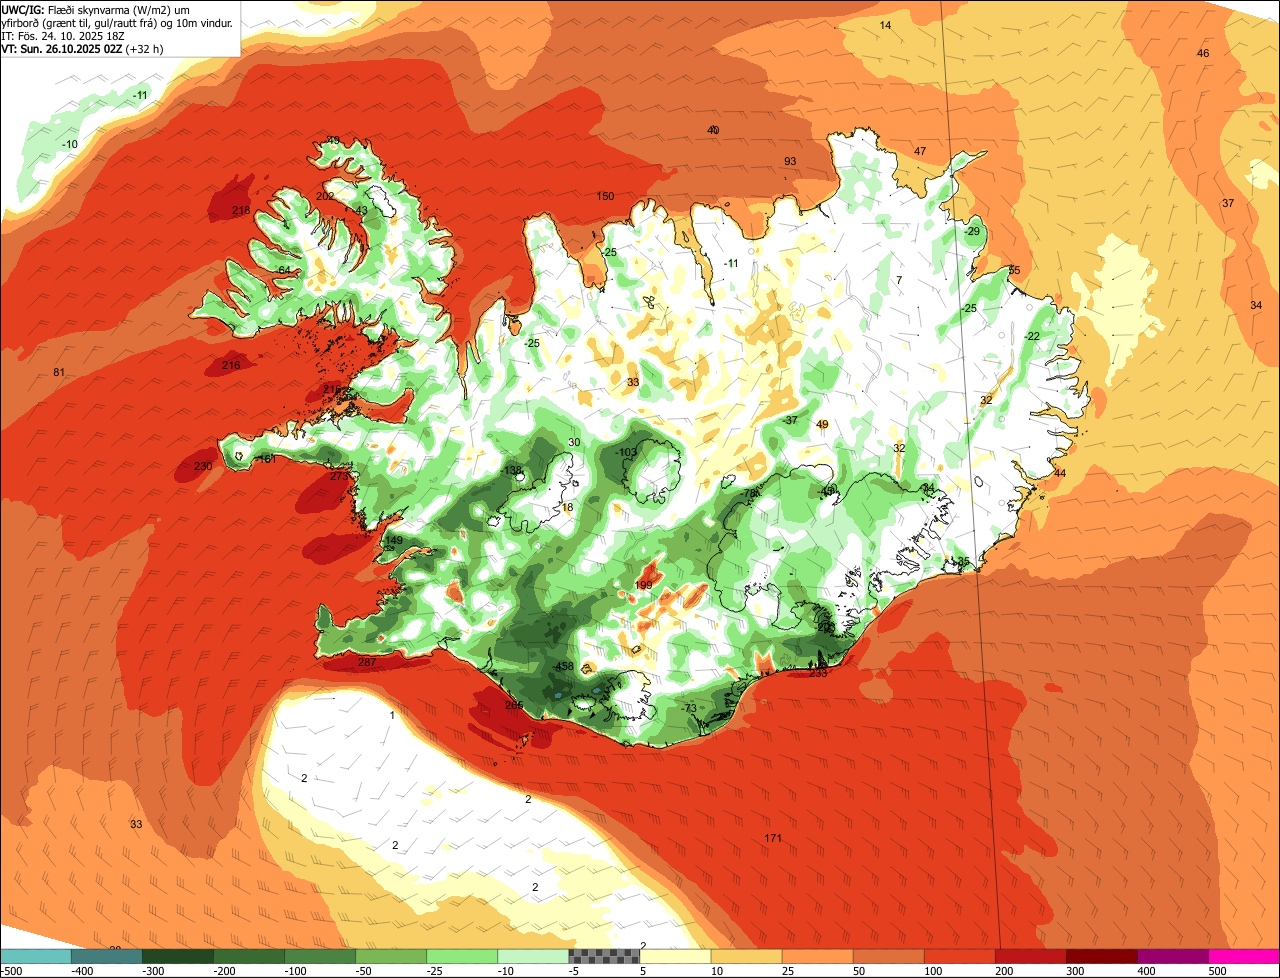Click the '93' value north of Iceland
The image size is (1280, 978).
(x=790, y=161)
